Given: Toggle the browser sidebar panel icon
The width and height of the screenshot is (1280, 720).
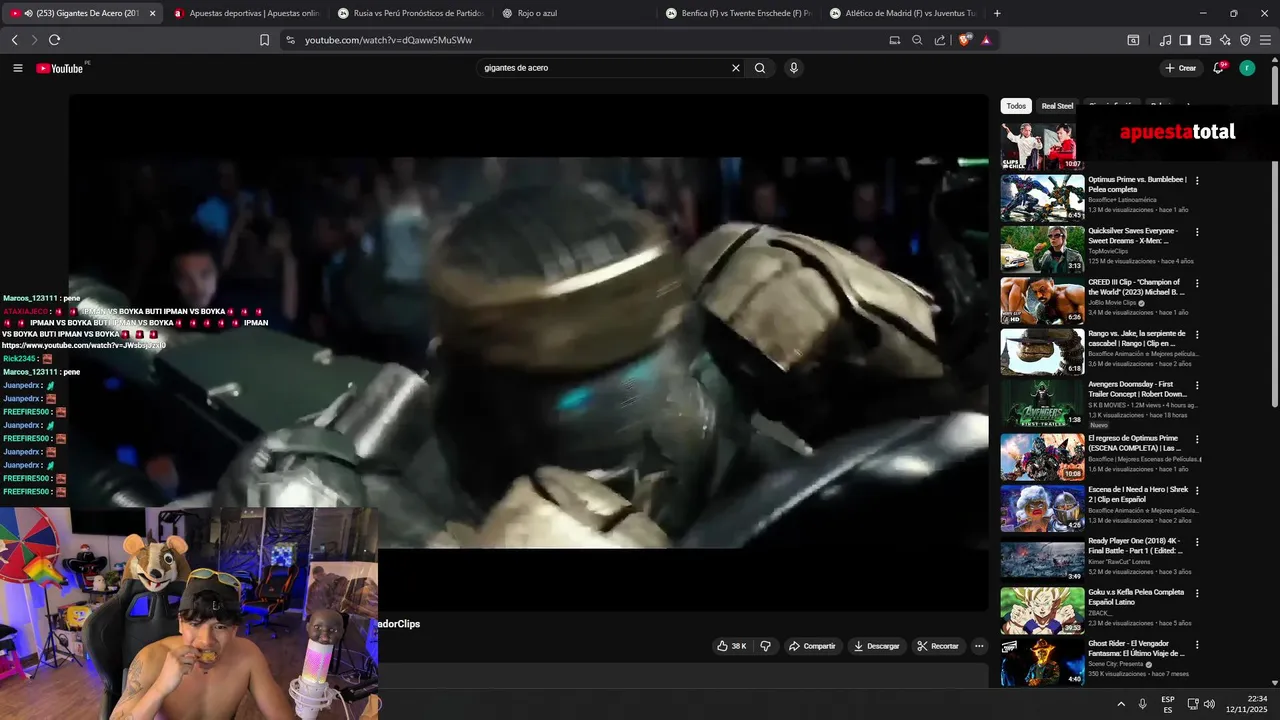Looking at the screenshot, I should (x=1185, y=40).
